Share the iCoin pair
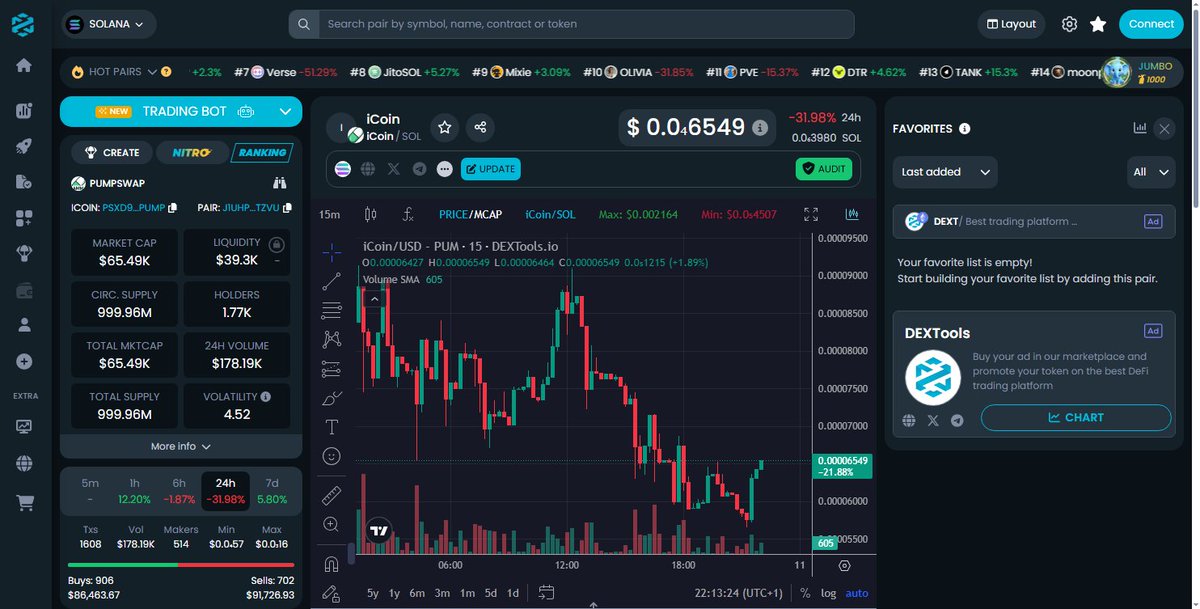 click(481, 127)
